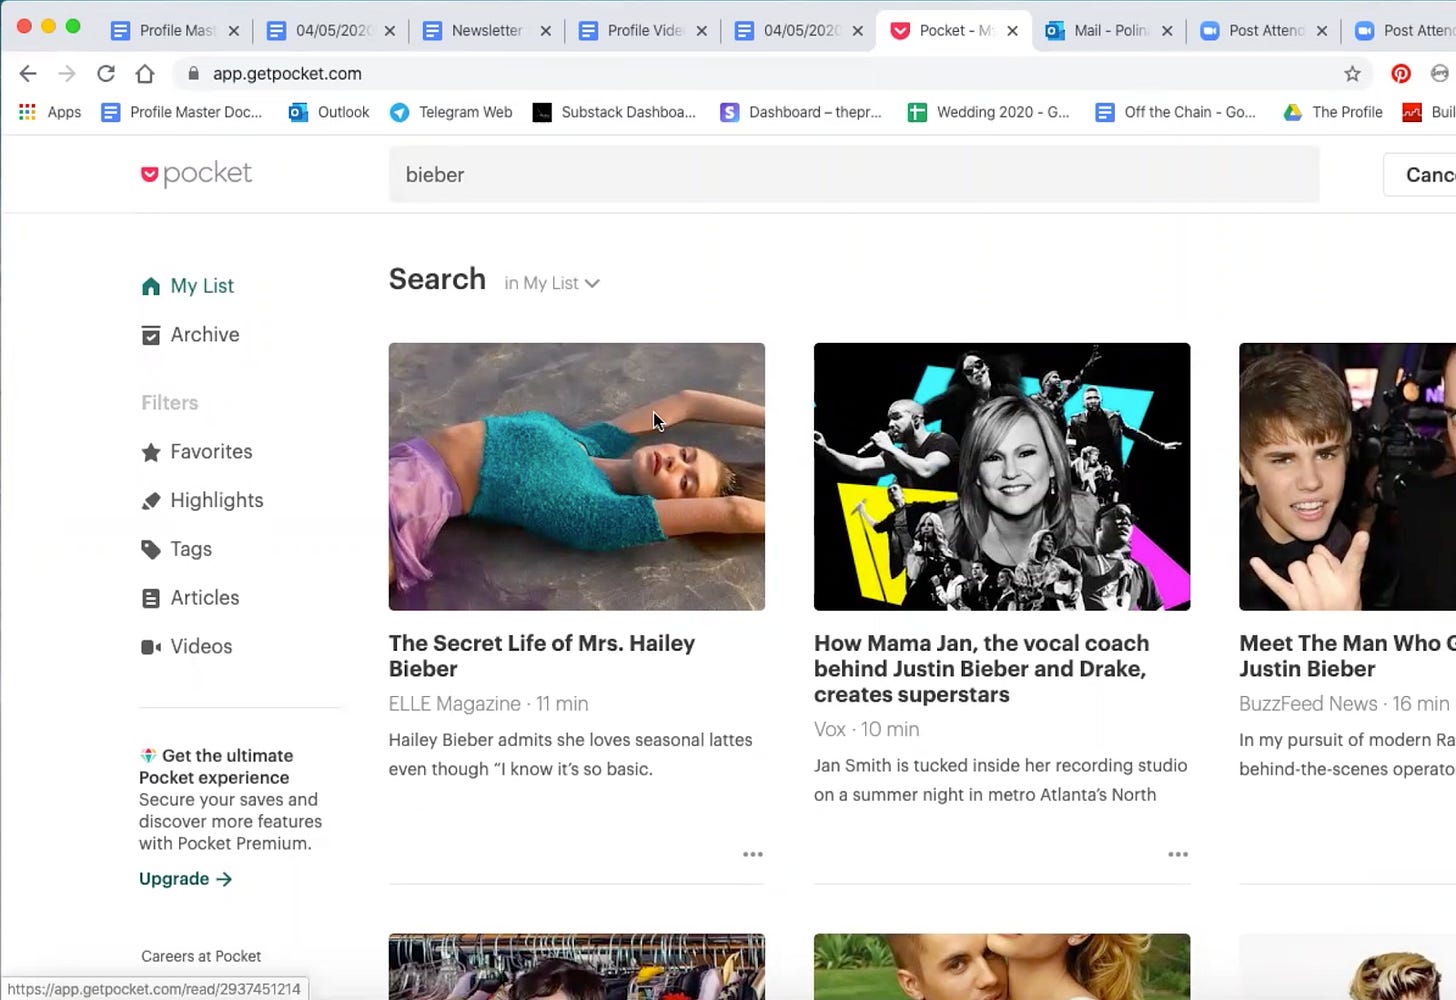Open 'Meet The Man Who' article title
Image resolution: width=1456 pixels, height=1000 pixels.
pyautogui.click(x=1347, y=656)
